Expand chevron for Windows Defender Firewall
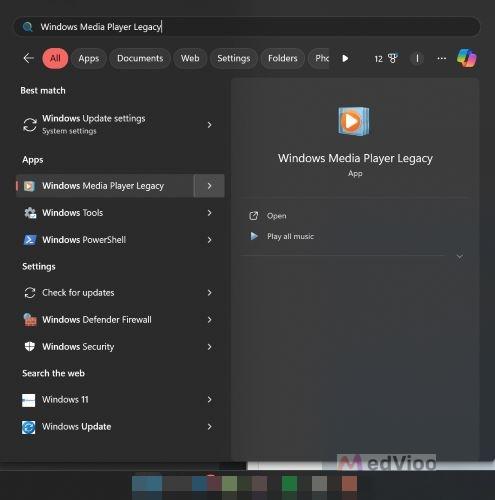 pyautogui.click(x=209, y=320)
